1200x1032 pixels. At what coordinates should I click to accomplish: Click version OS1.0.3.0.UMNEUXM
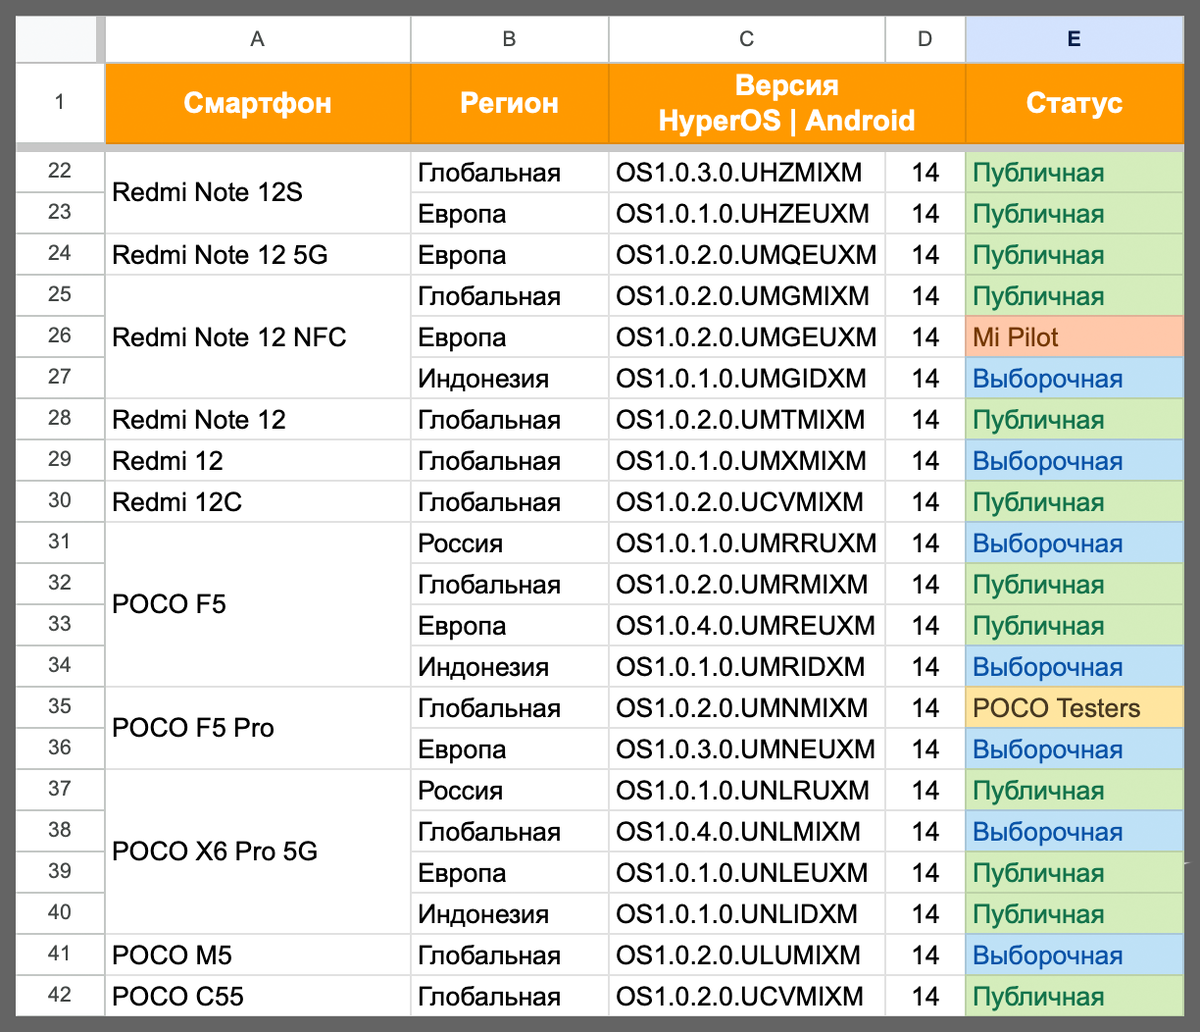(x=747, y=749)
